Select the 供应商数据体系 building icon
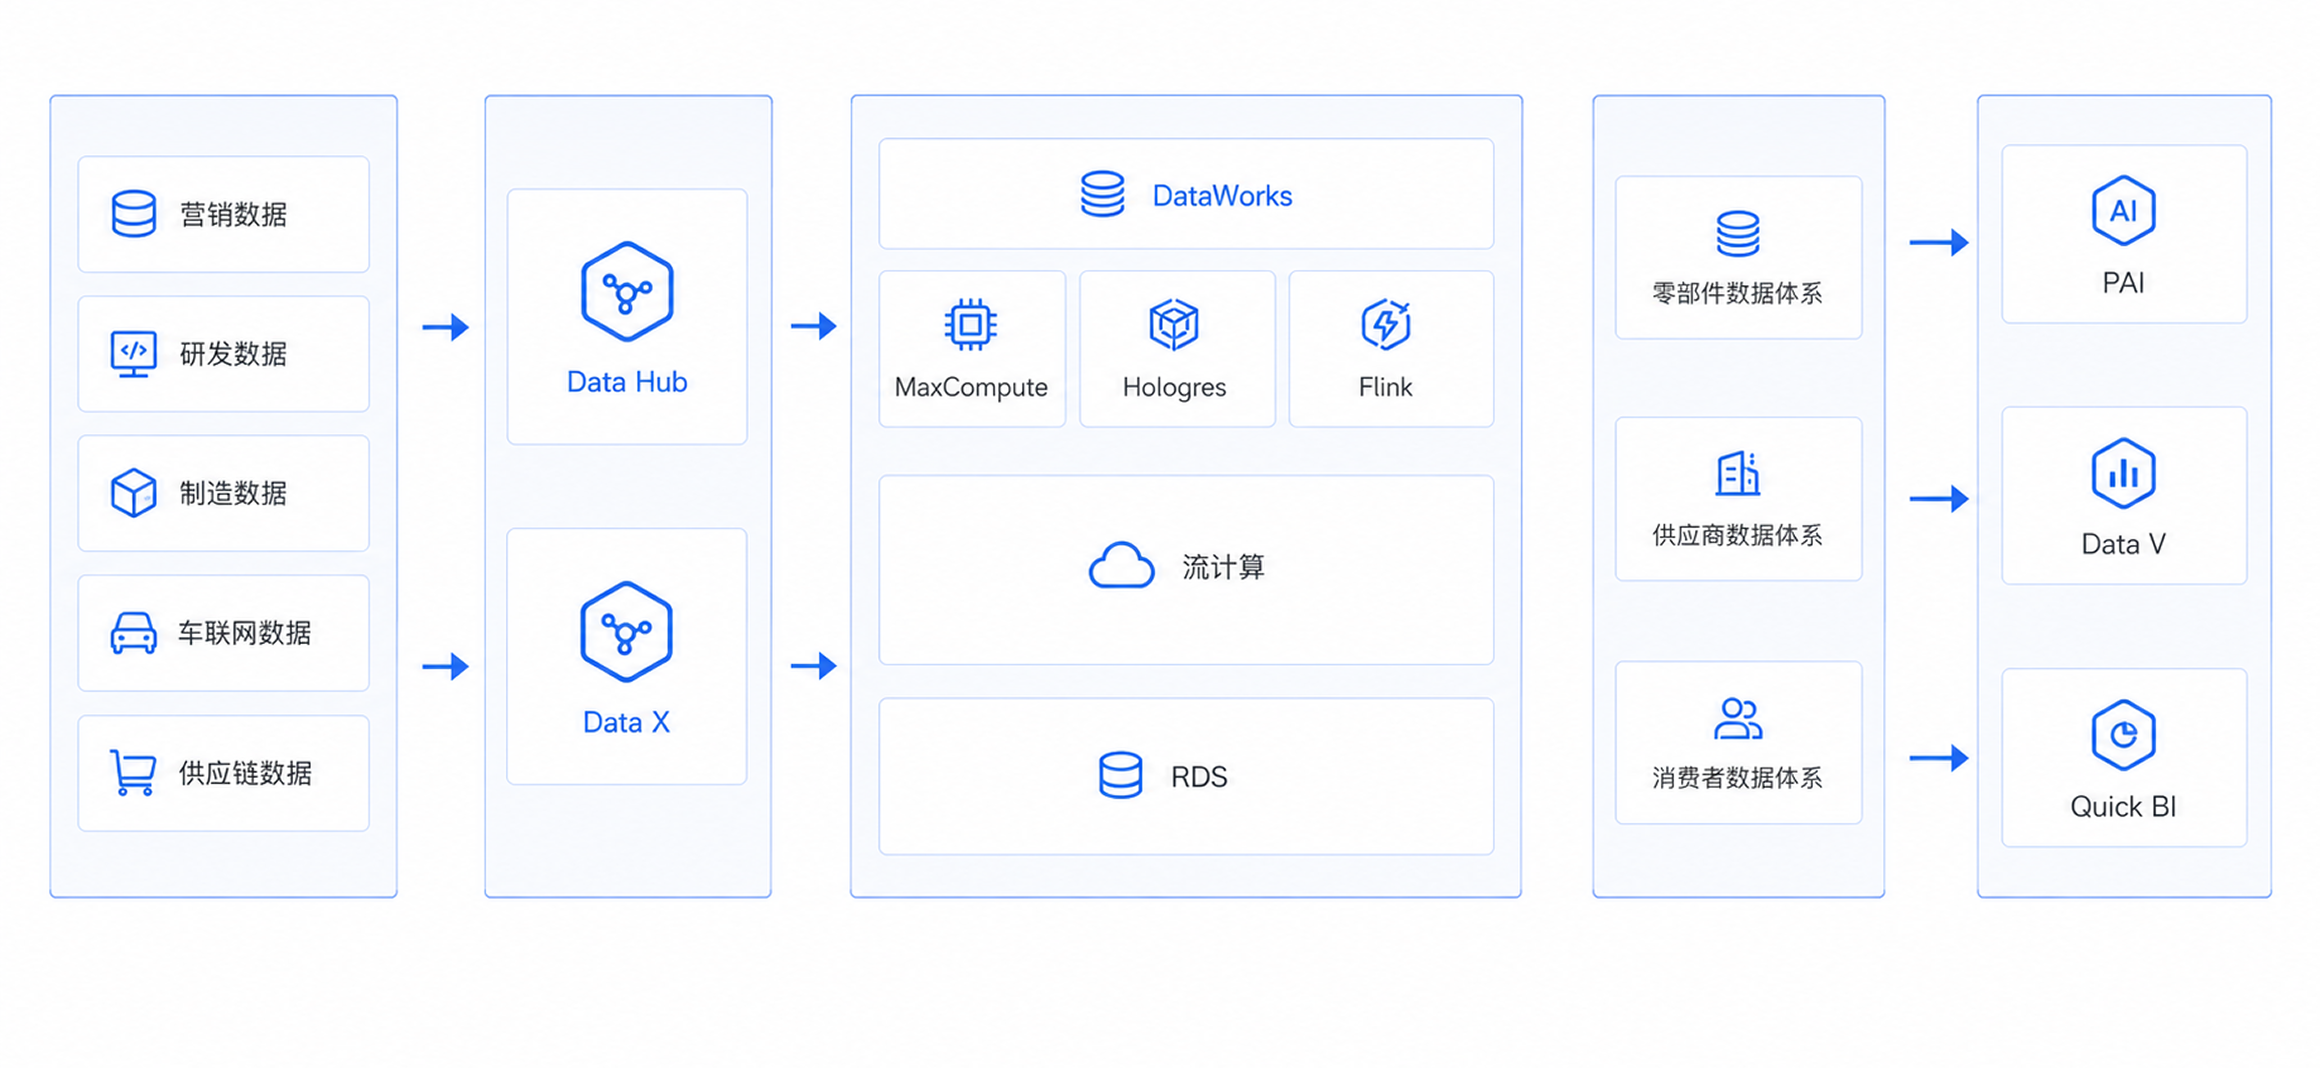Viewport: 2320px width, 1068px height. pos(1738,473)
